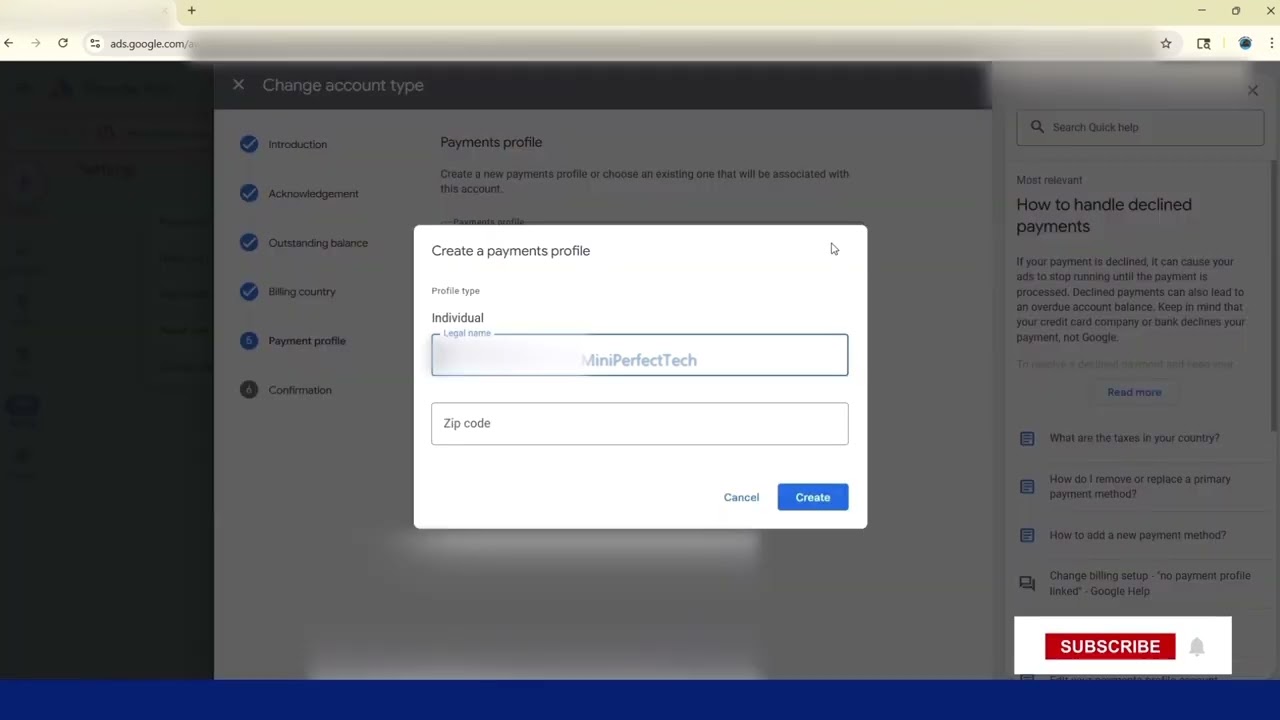Click the article icon beside add payment method
Screen dimensions: 1280x720
(1027, 535)
